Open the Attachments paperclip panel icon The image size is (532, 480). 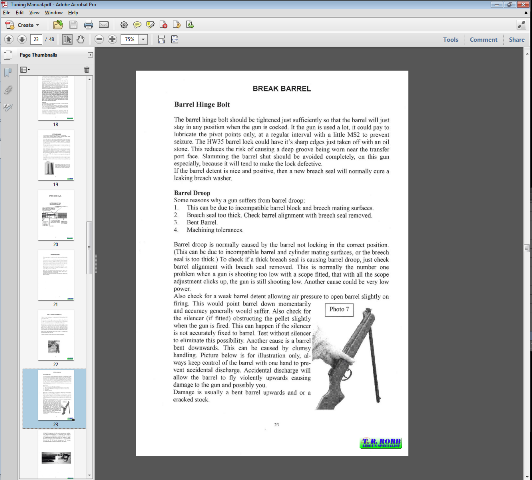(8, 90)
